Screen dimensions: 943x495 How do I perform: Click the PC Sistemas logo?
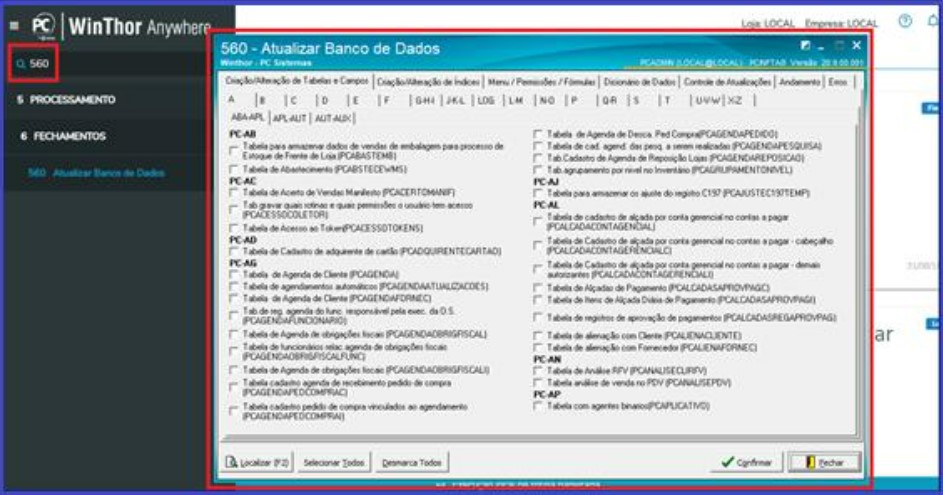click(43, 27)
